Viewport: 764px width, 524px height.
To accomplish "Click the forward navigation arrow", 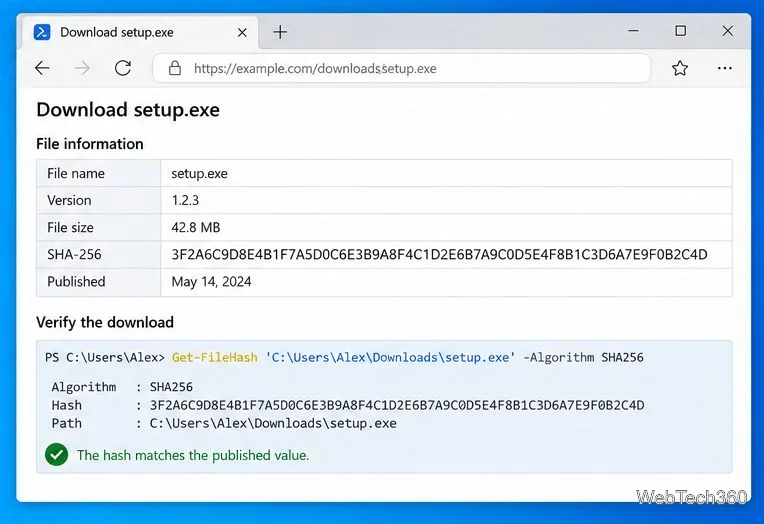I will [82, 68].
